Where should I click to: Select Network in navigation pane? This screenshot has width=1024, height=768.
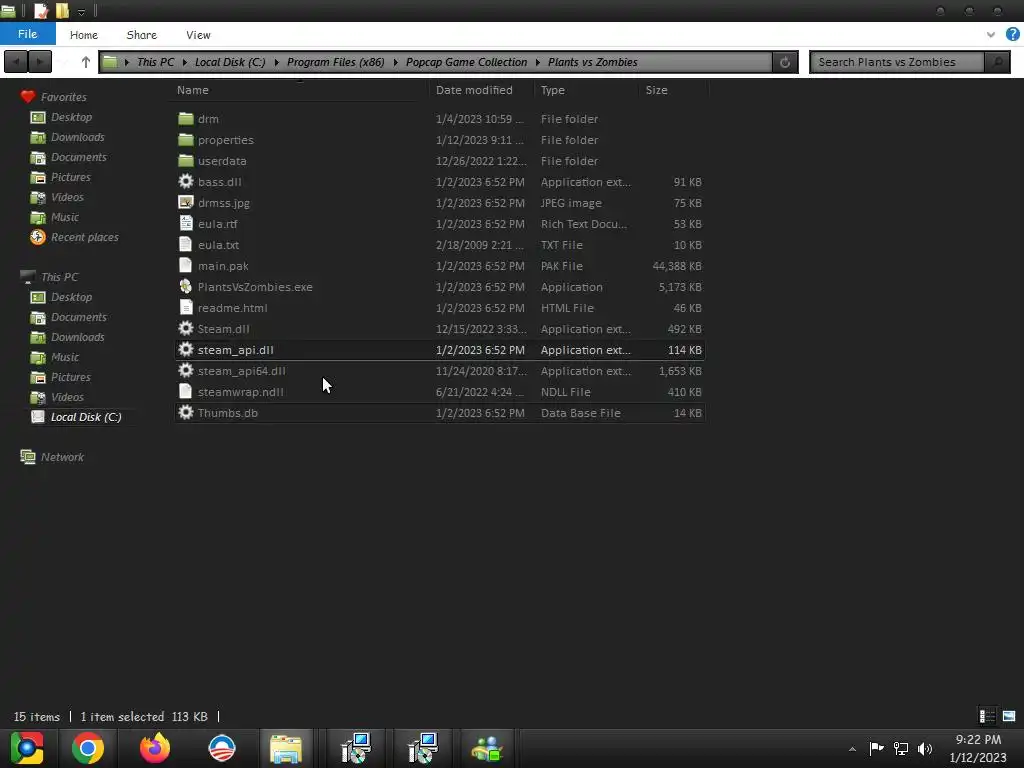coord(62,457)
